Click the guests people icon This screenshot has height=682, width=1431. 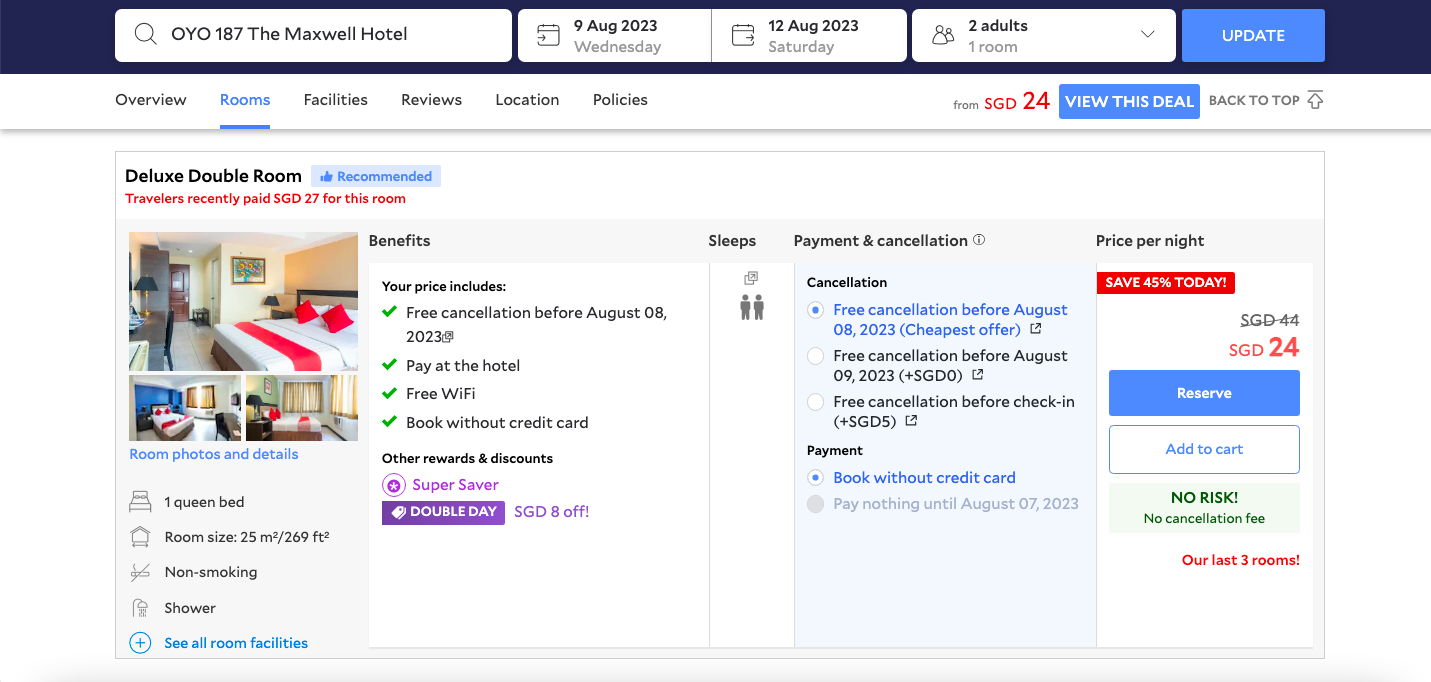pos(942,36)
